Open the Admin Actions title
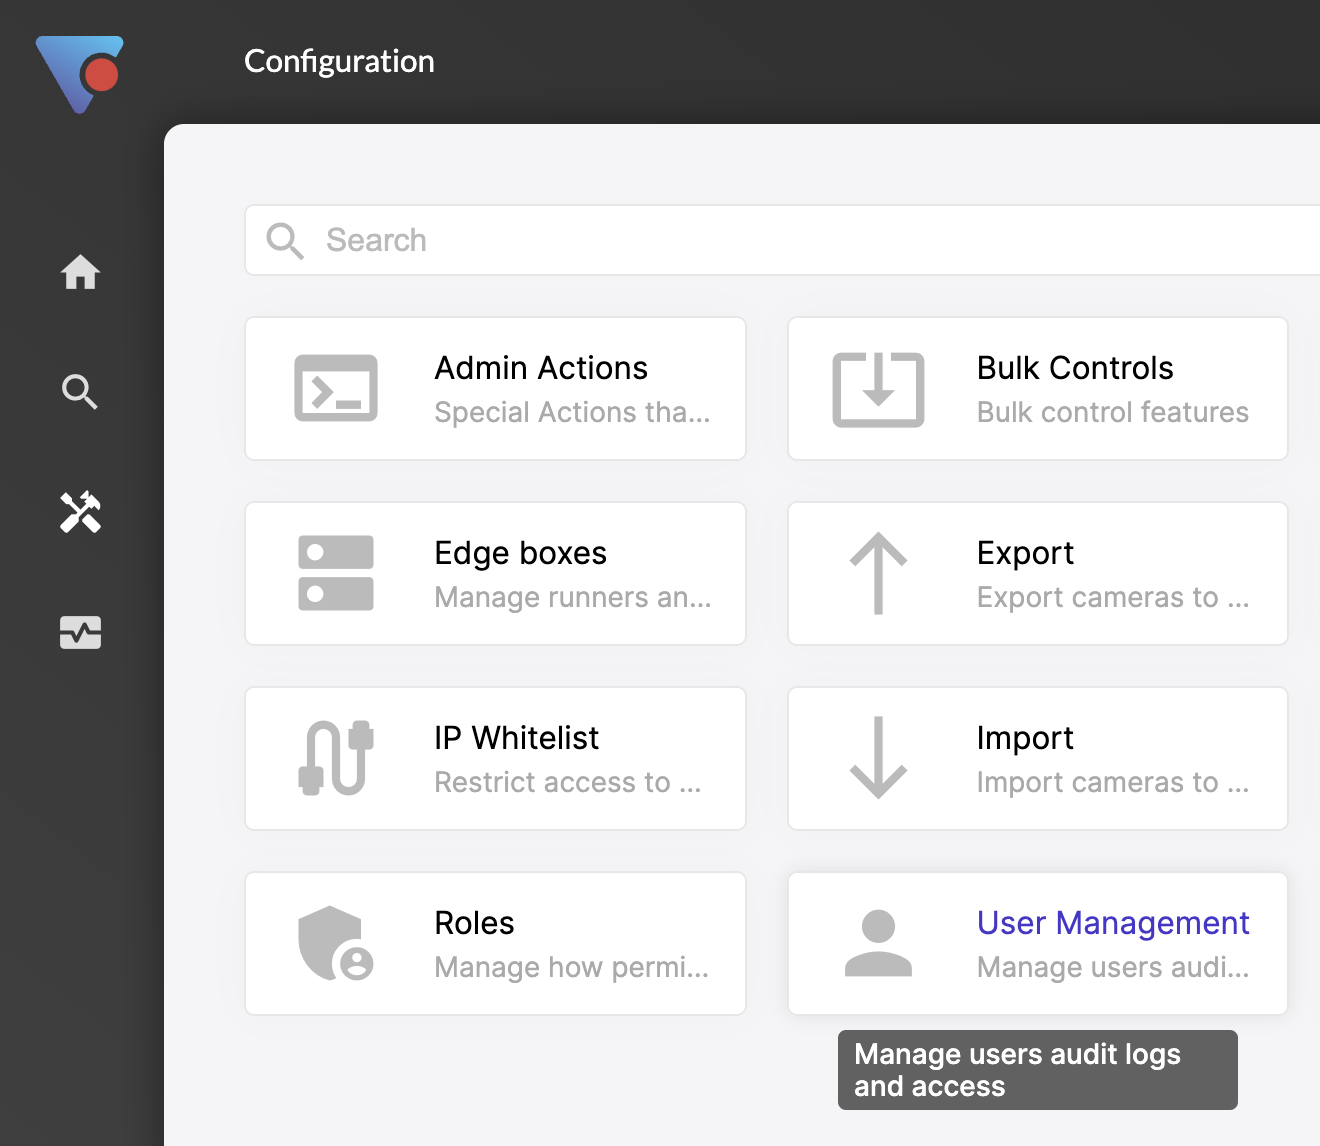 [541, 368]
